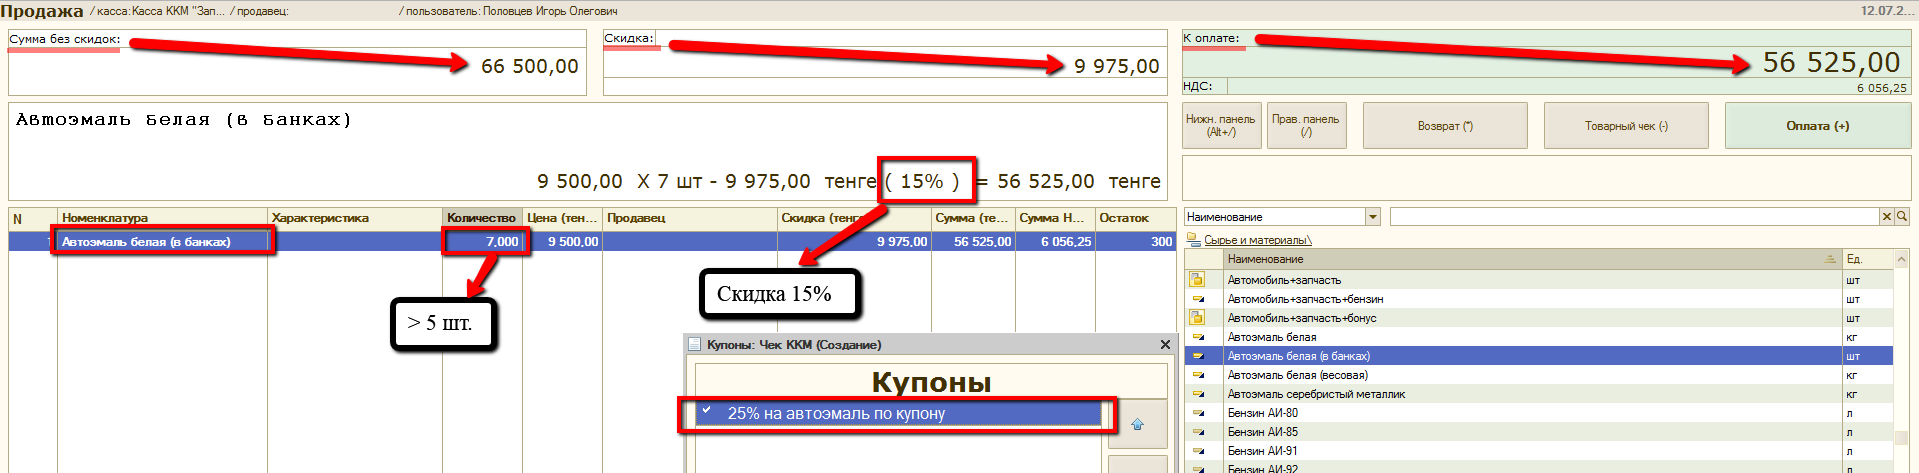Screen dimensions: 1919x473
Task: Open the Наименование search-field dropdown
Action: pyautogui.click(x=1373, y=217)
